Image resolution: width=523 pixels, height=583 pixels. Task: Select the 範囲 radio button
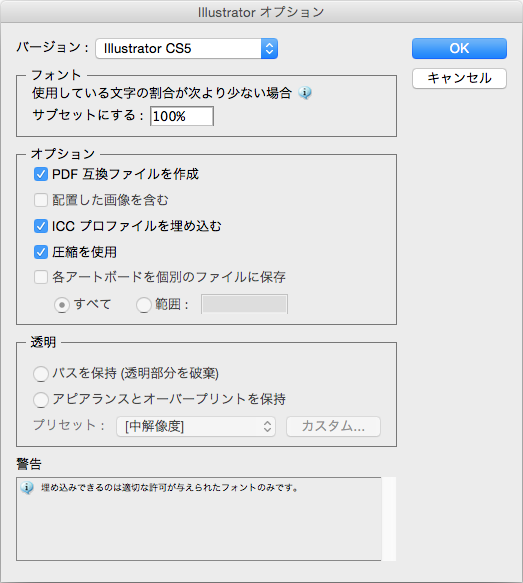click(x=143, y=305)
